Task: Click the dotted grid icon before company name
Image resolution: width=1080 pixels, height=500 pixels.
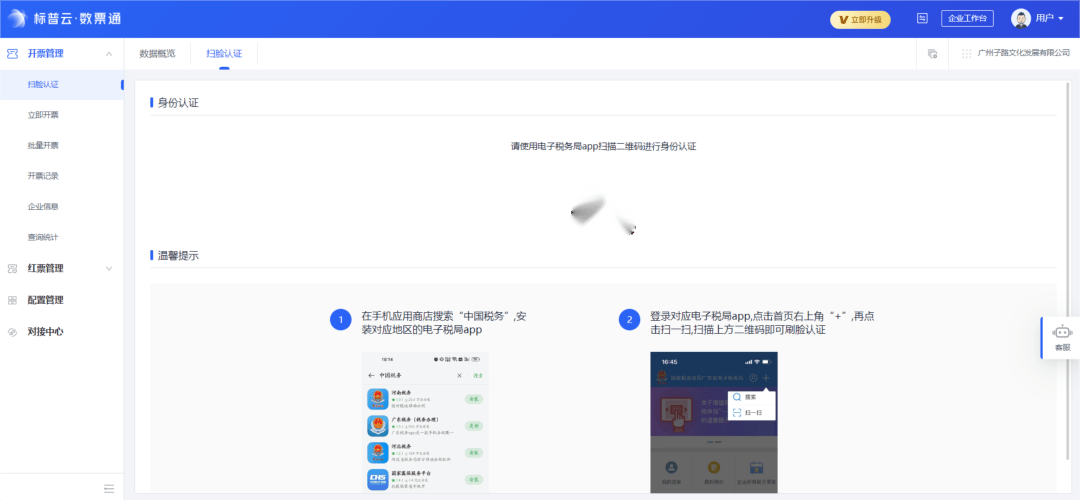Action: point(966,53)
